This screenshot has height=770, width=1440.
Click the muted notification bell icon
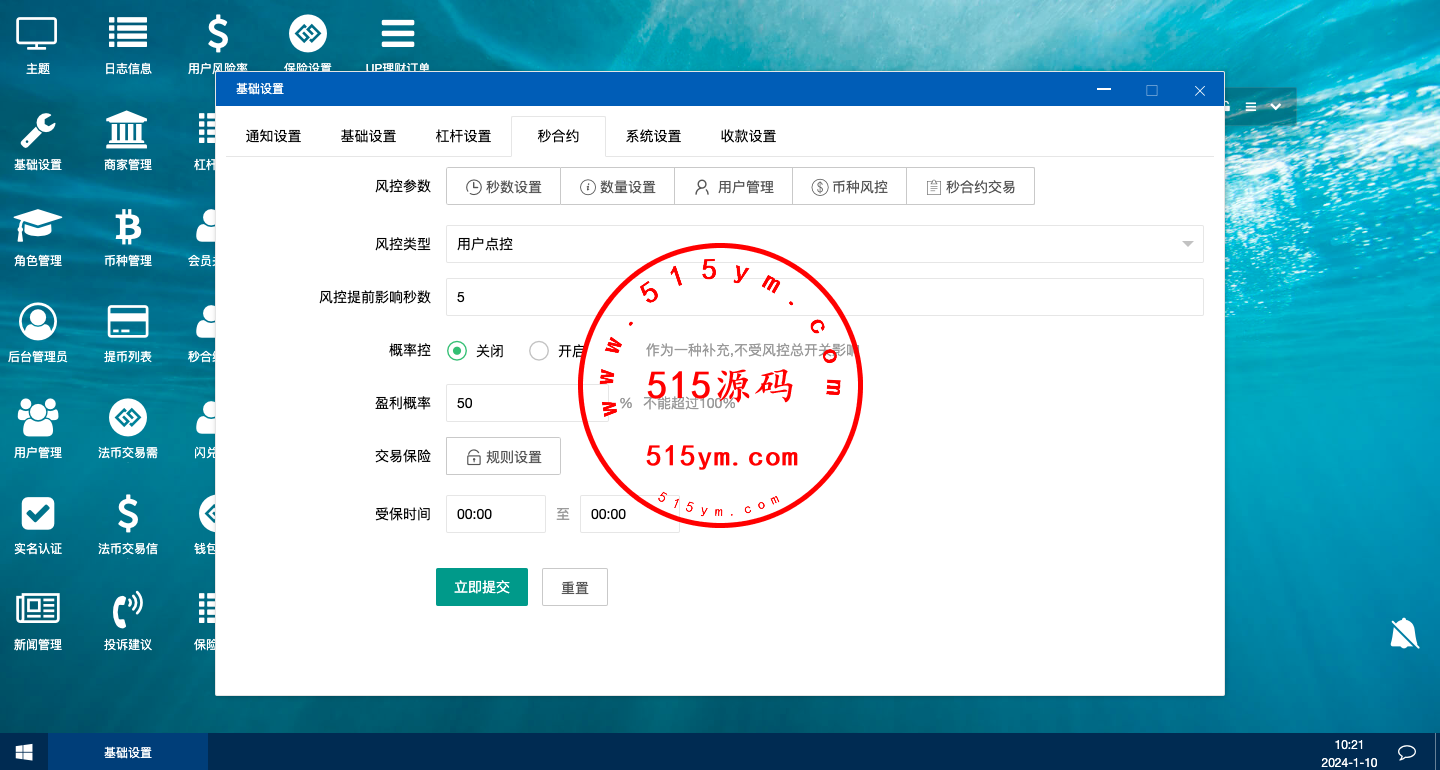[1404, 633]
